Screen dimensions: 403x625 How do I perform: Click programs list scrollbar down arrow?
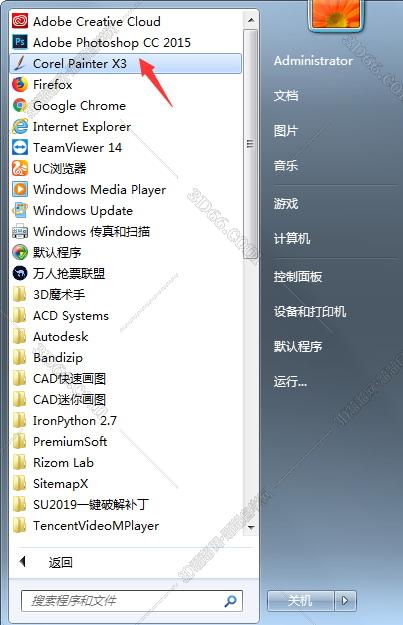[251, 527]
